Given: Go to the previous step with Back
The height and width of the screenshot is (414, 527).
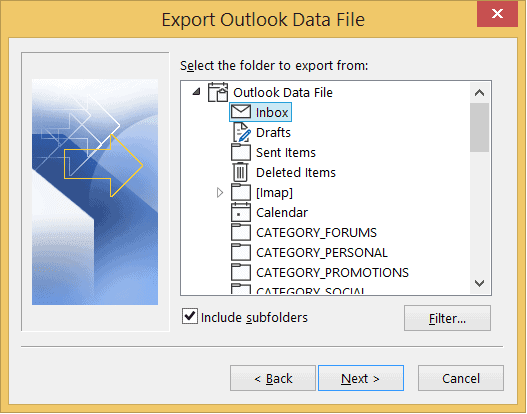Looking at the screenshot, I should click(273, 378).
